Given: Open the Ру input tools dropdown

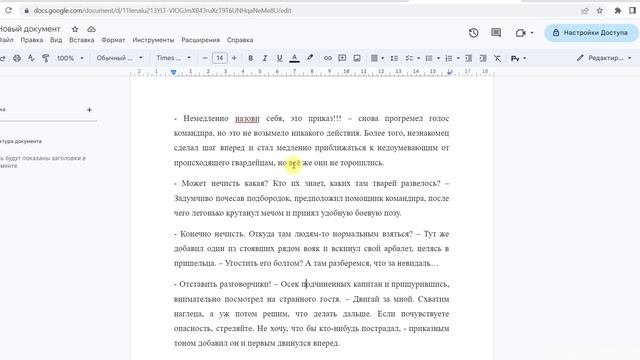Looking at the screenshot, I should coord(518,58).
